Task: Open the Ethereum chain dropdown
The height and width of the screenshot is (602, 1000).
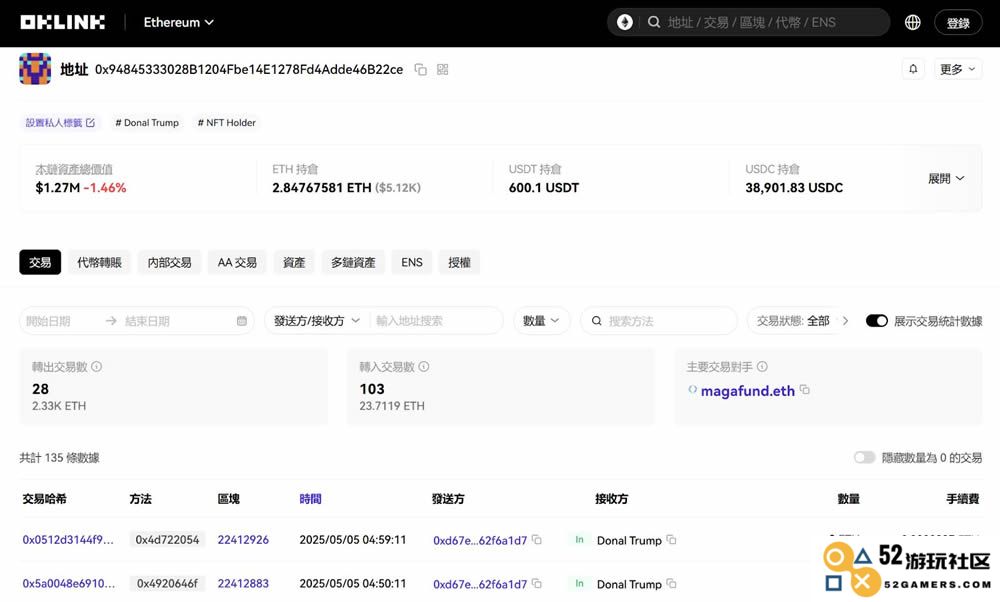Action: click(x=179, y=22)
